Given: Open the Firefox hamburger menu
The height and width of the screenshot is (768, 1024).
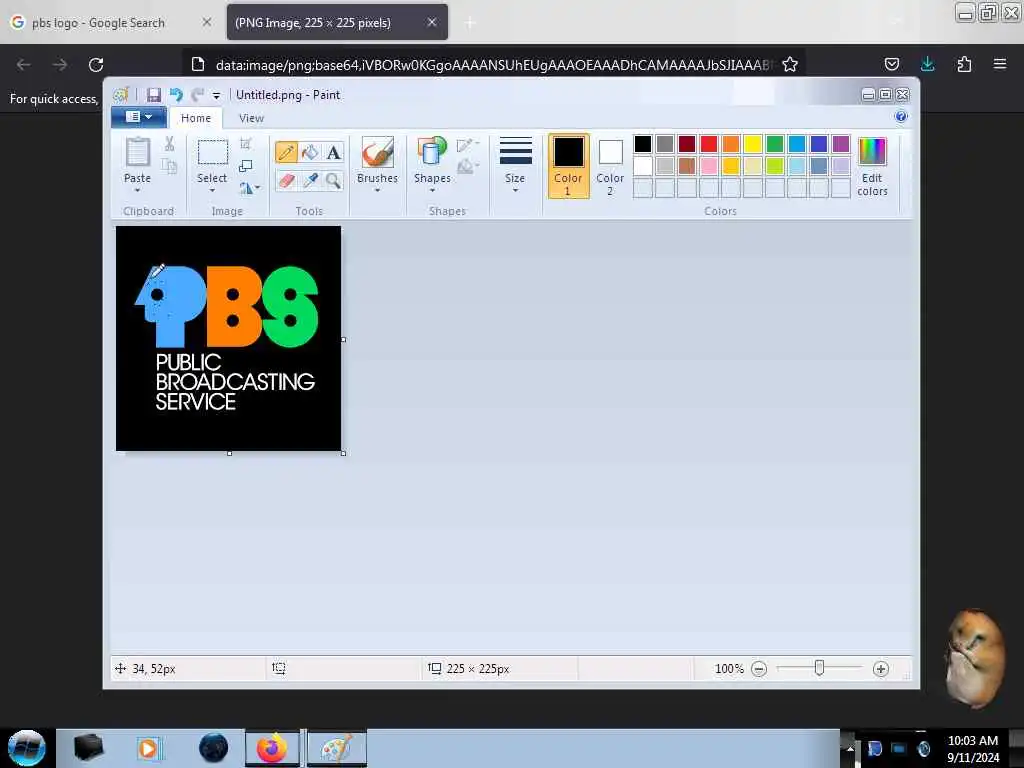Looking at the screenshot, I should 999,64.
